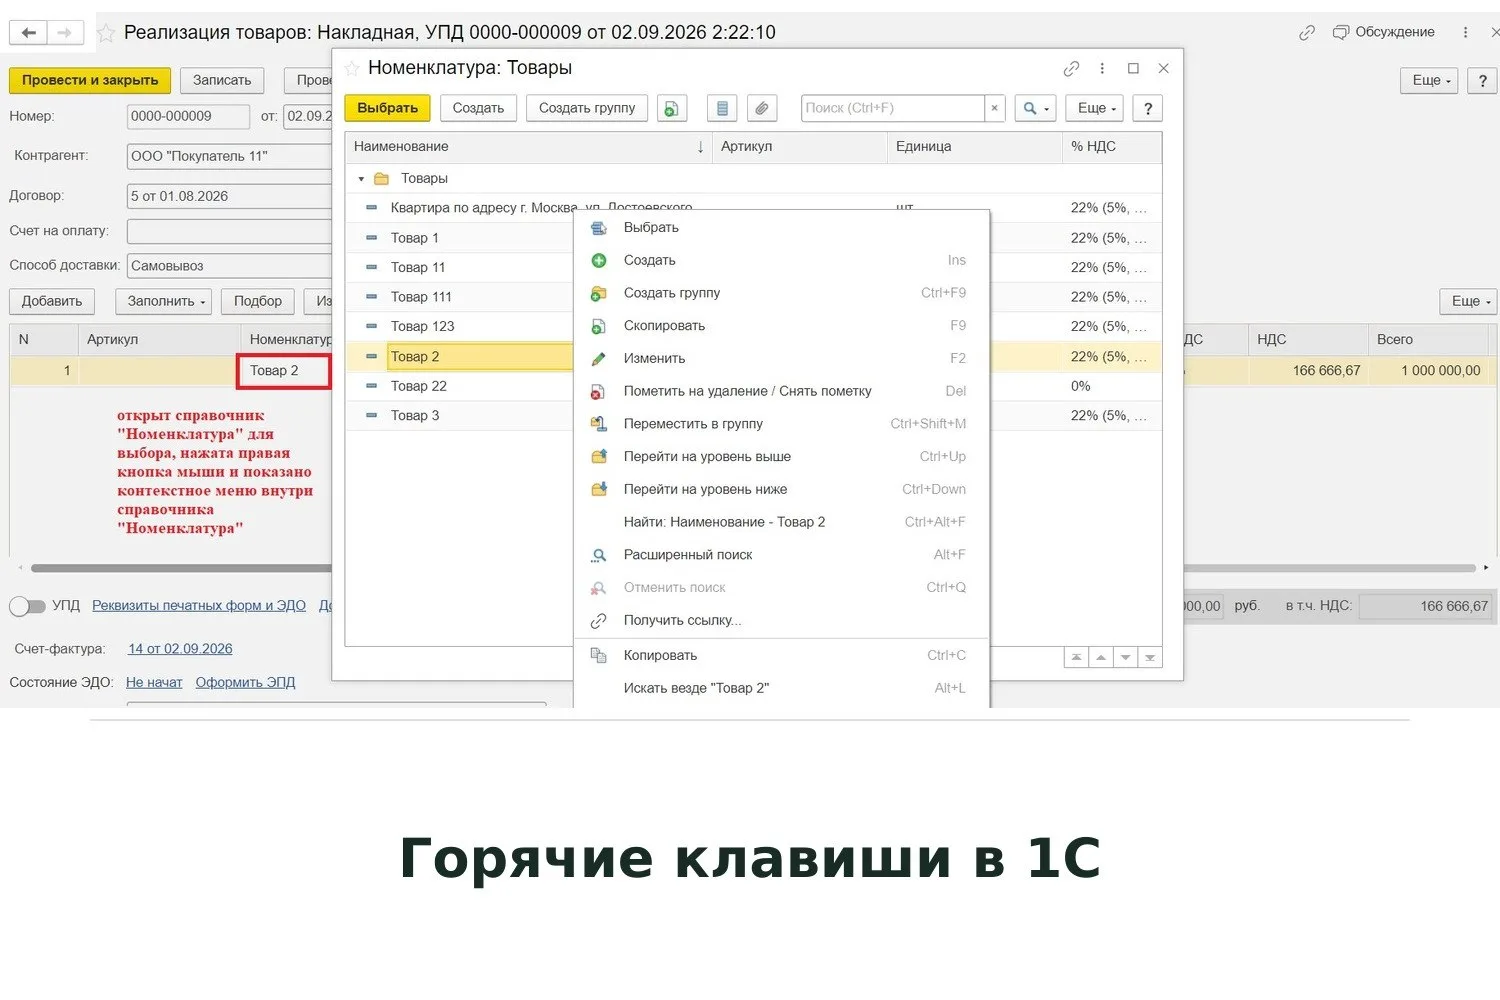The width and height of the screenshot is (1500, 1000).
Task: Choose Скопировать in the context menu
Action: pos(781,326)
